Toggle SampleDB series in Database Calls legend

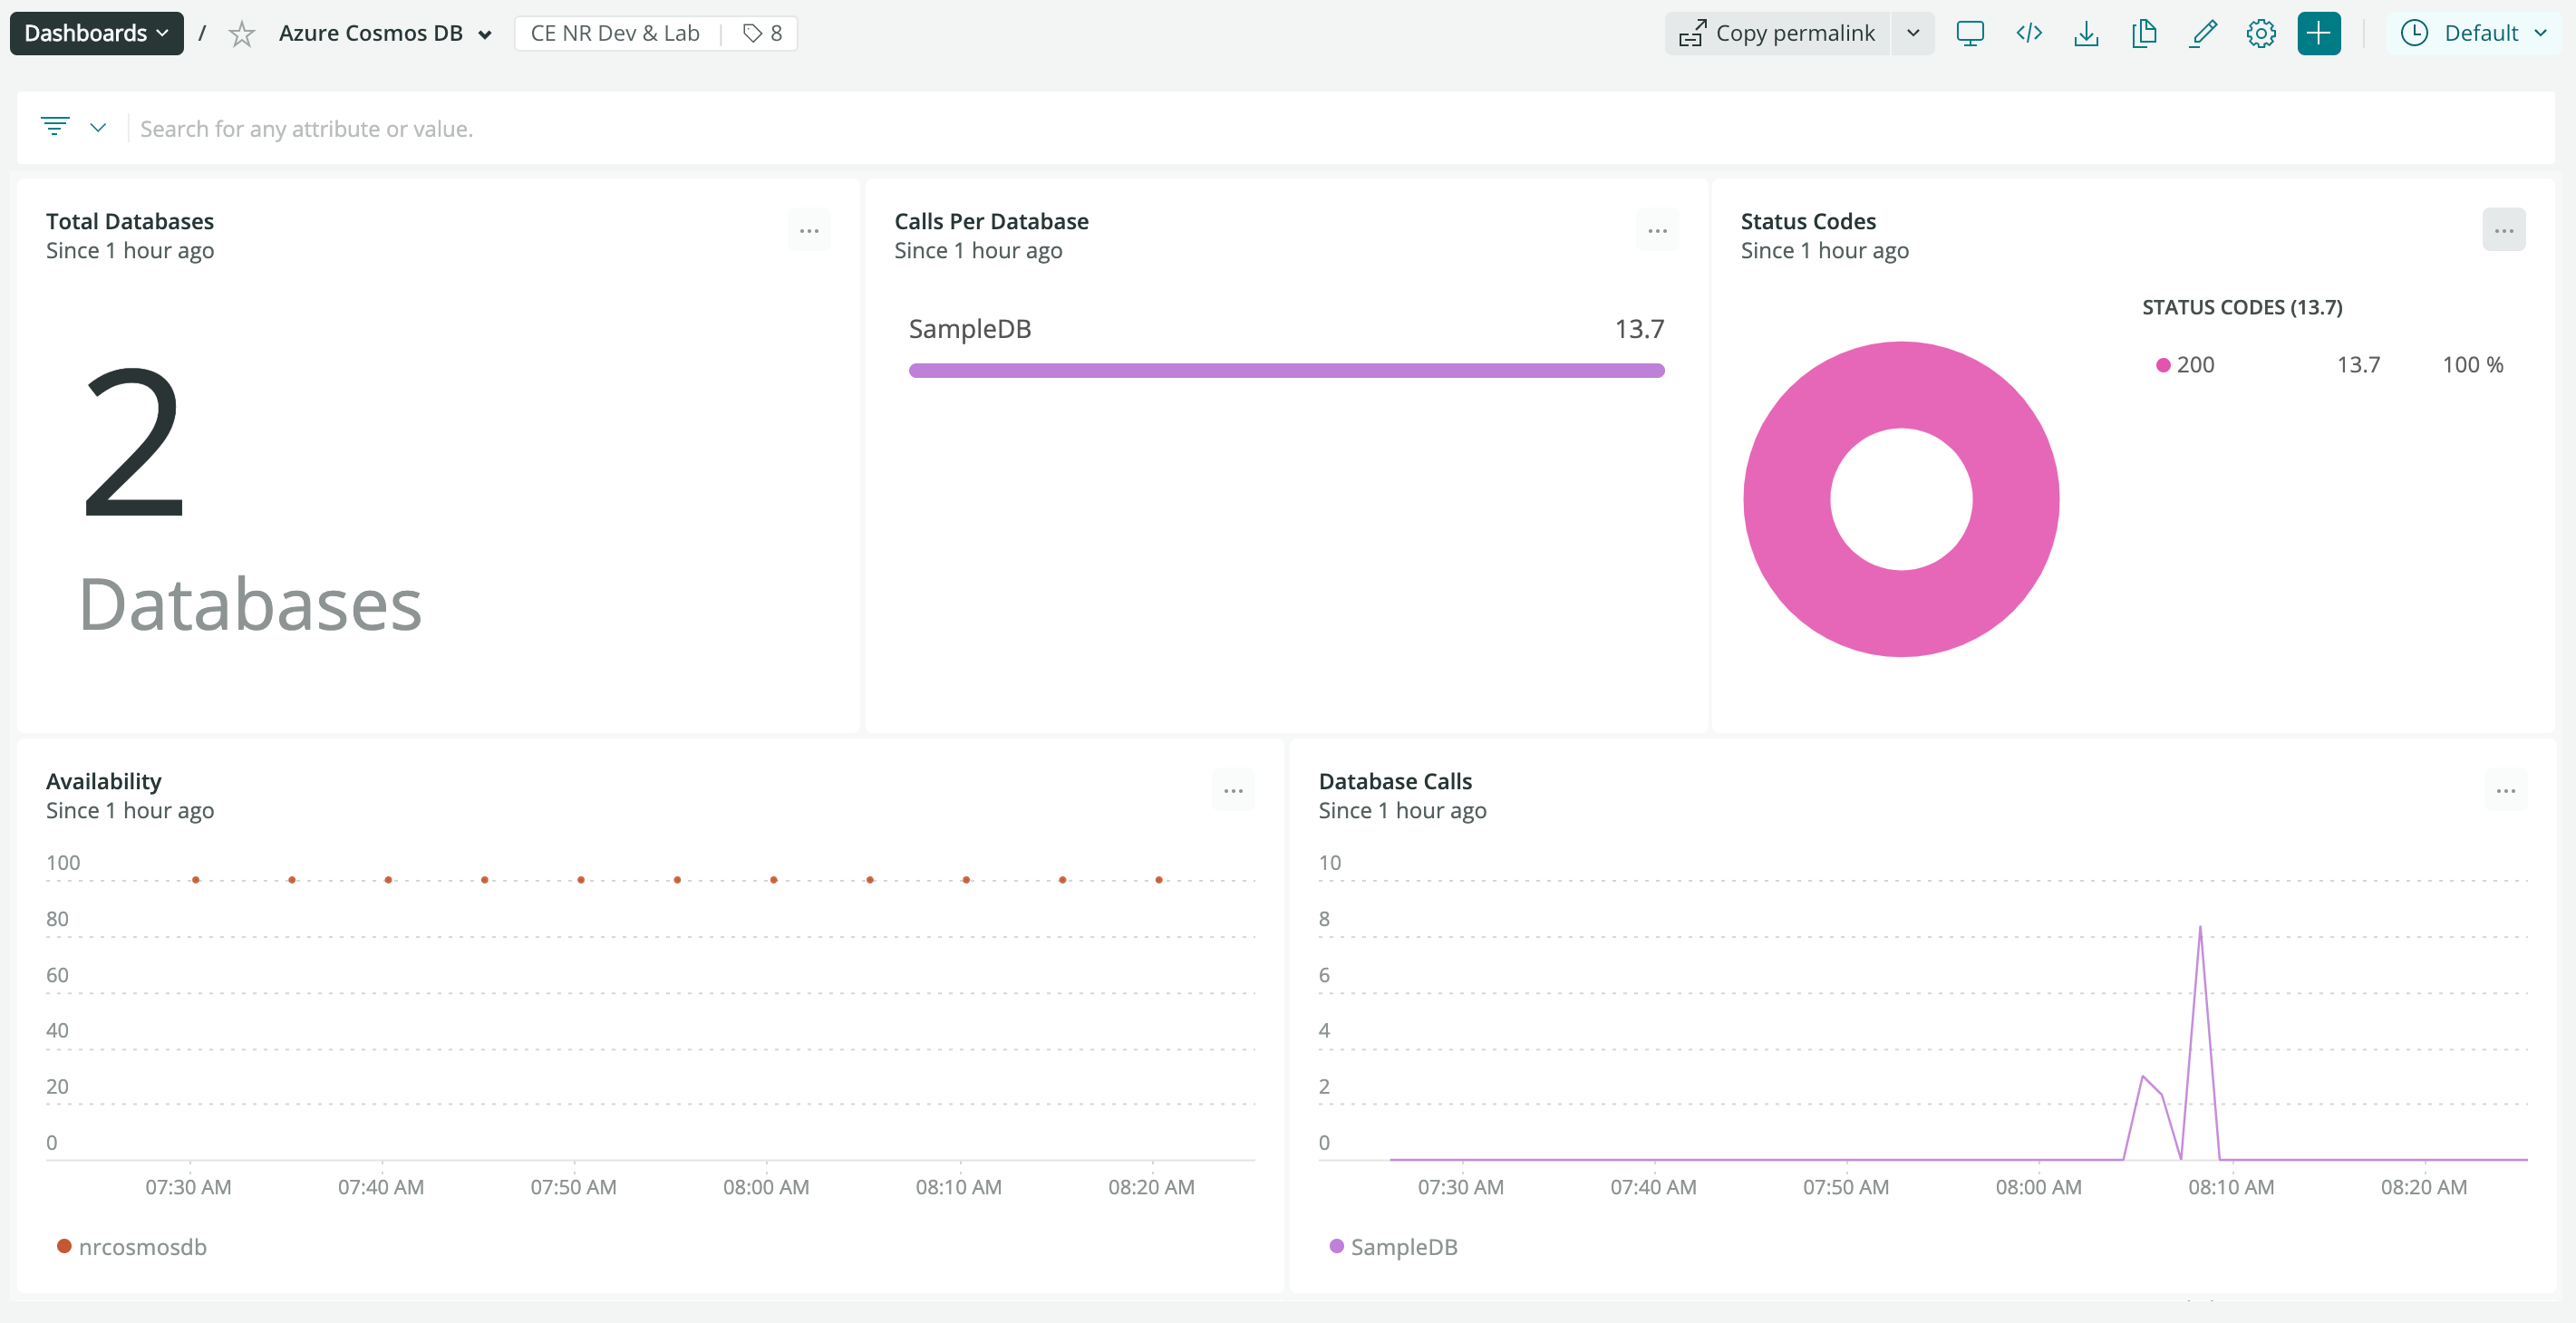(x=1393, y=1247)
